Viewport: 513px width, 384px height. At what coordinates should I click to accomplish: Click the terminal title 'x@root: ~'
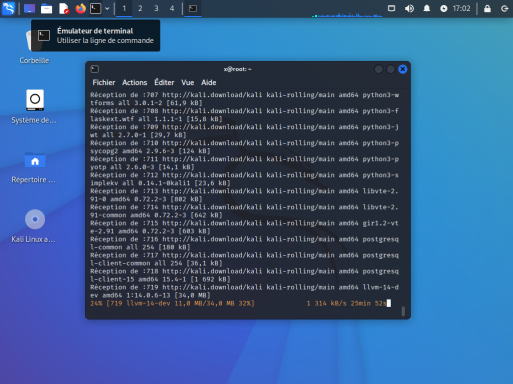click(x=237, y=69)
